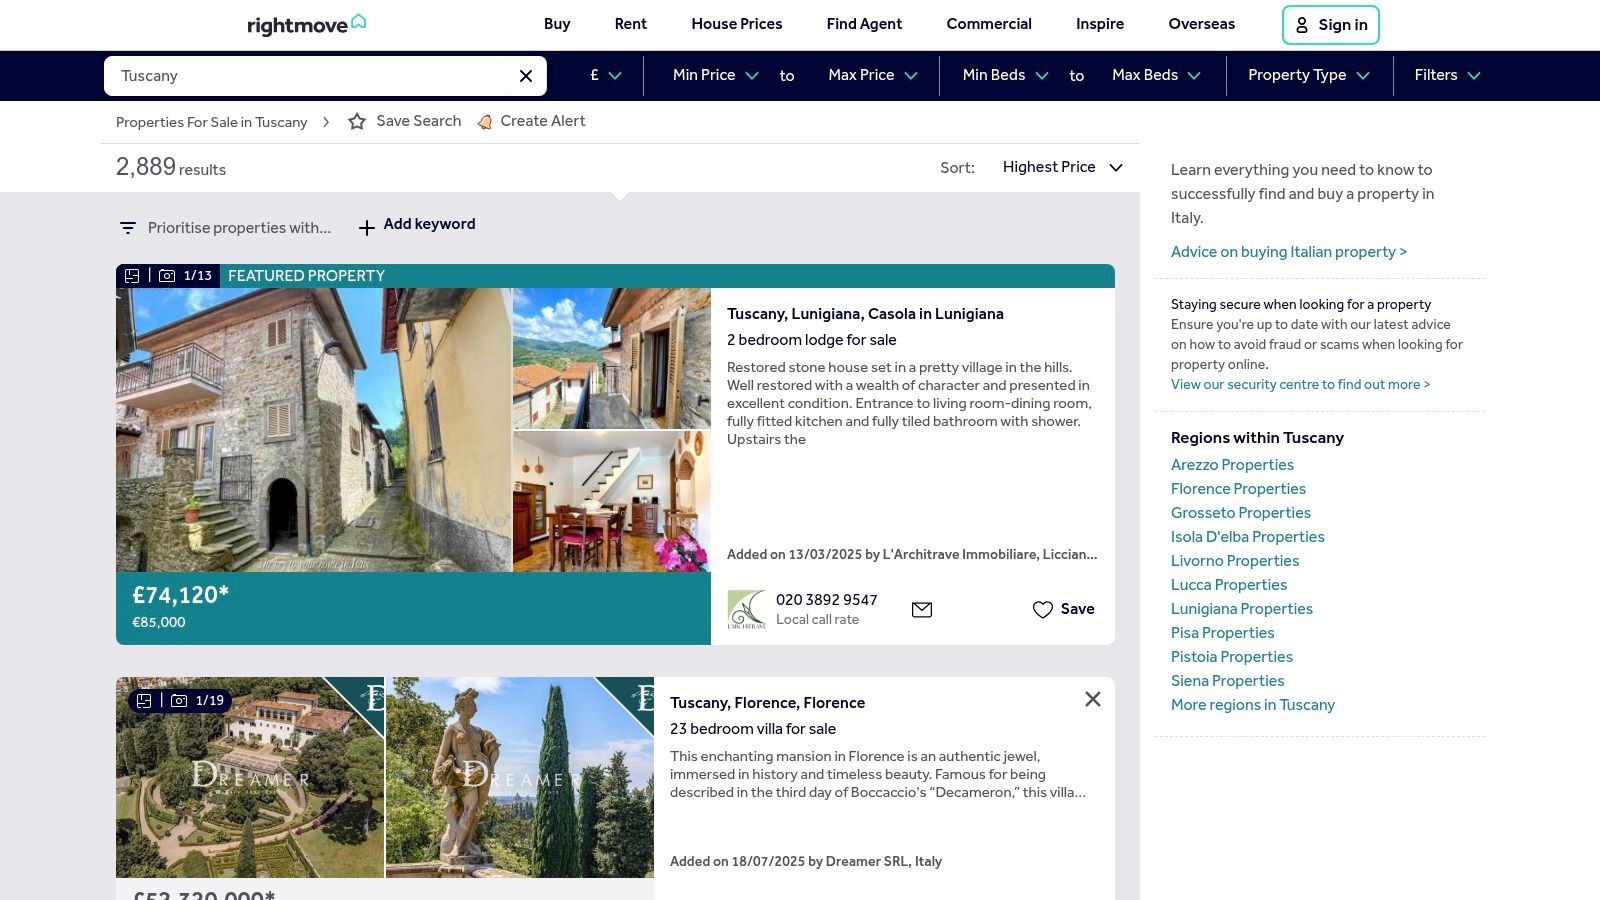Open Pisa Properties link
Viewport: 1600px width, 900px height.
tap(1223, 633)
